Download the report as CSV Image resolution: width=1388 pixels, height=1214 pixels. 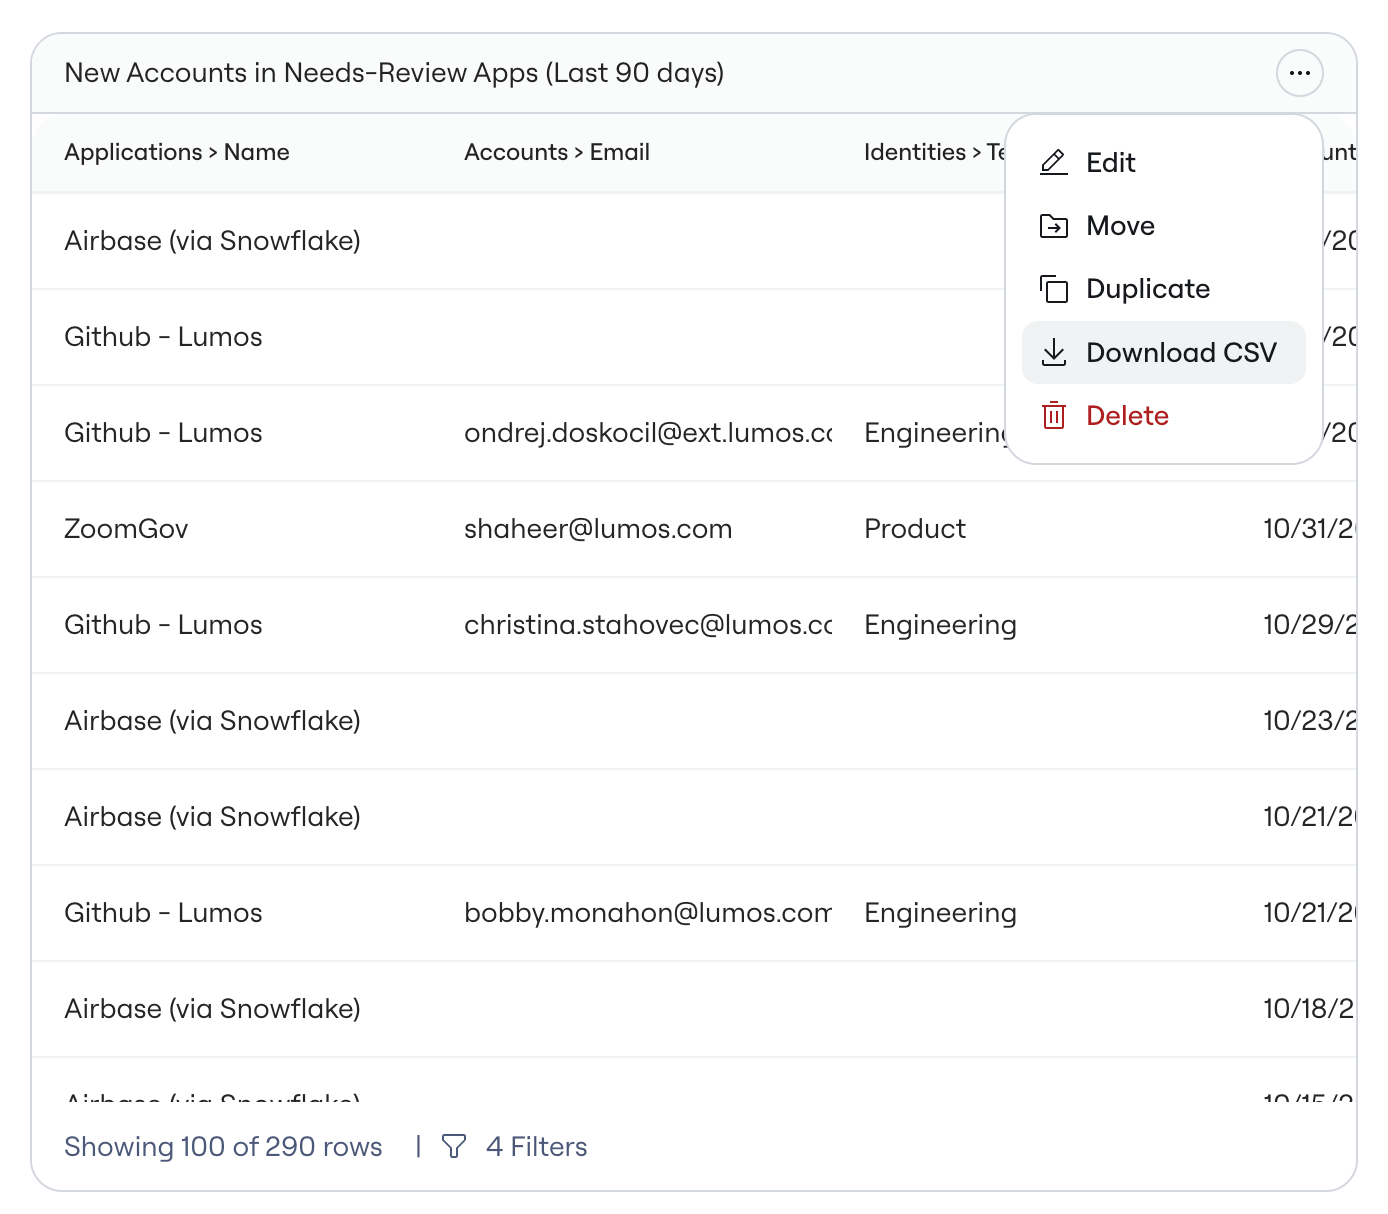1163,352
